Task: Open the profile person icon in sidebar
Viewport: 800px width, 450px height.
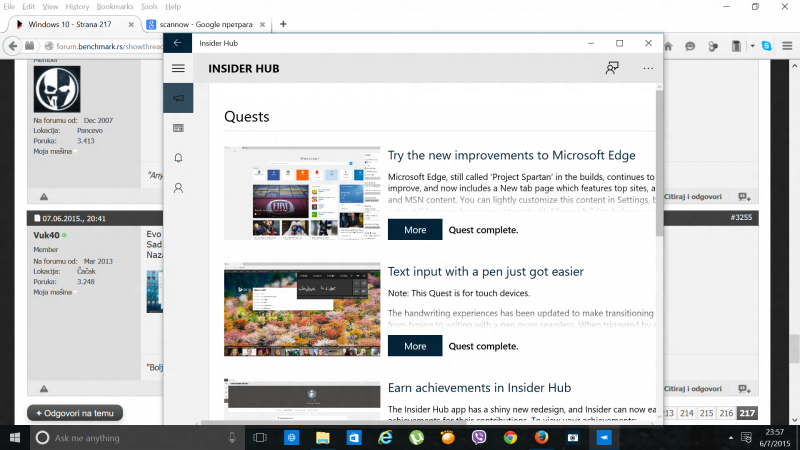Action: [178, 188]
